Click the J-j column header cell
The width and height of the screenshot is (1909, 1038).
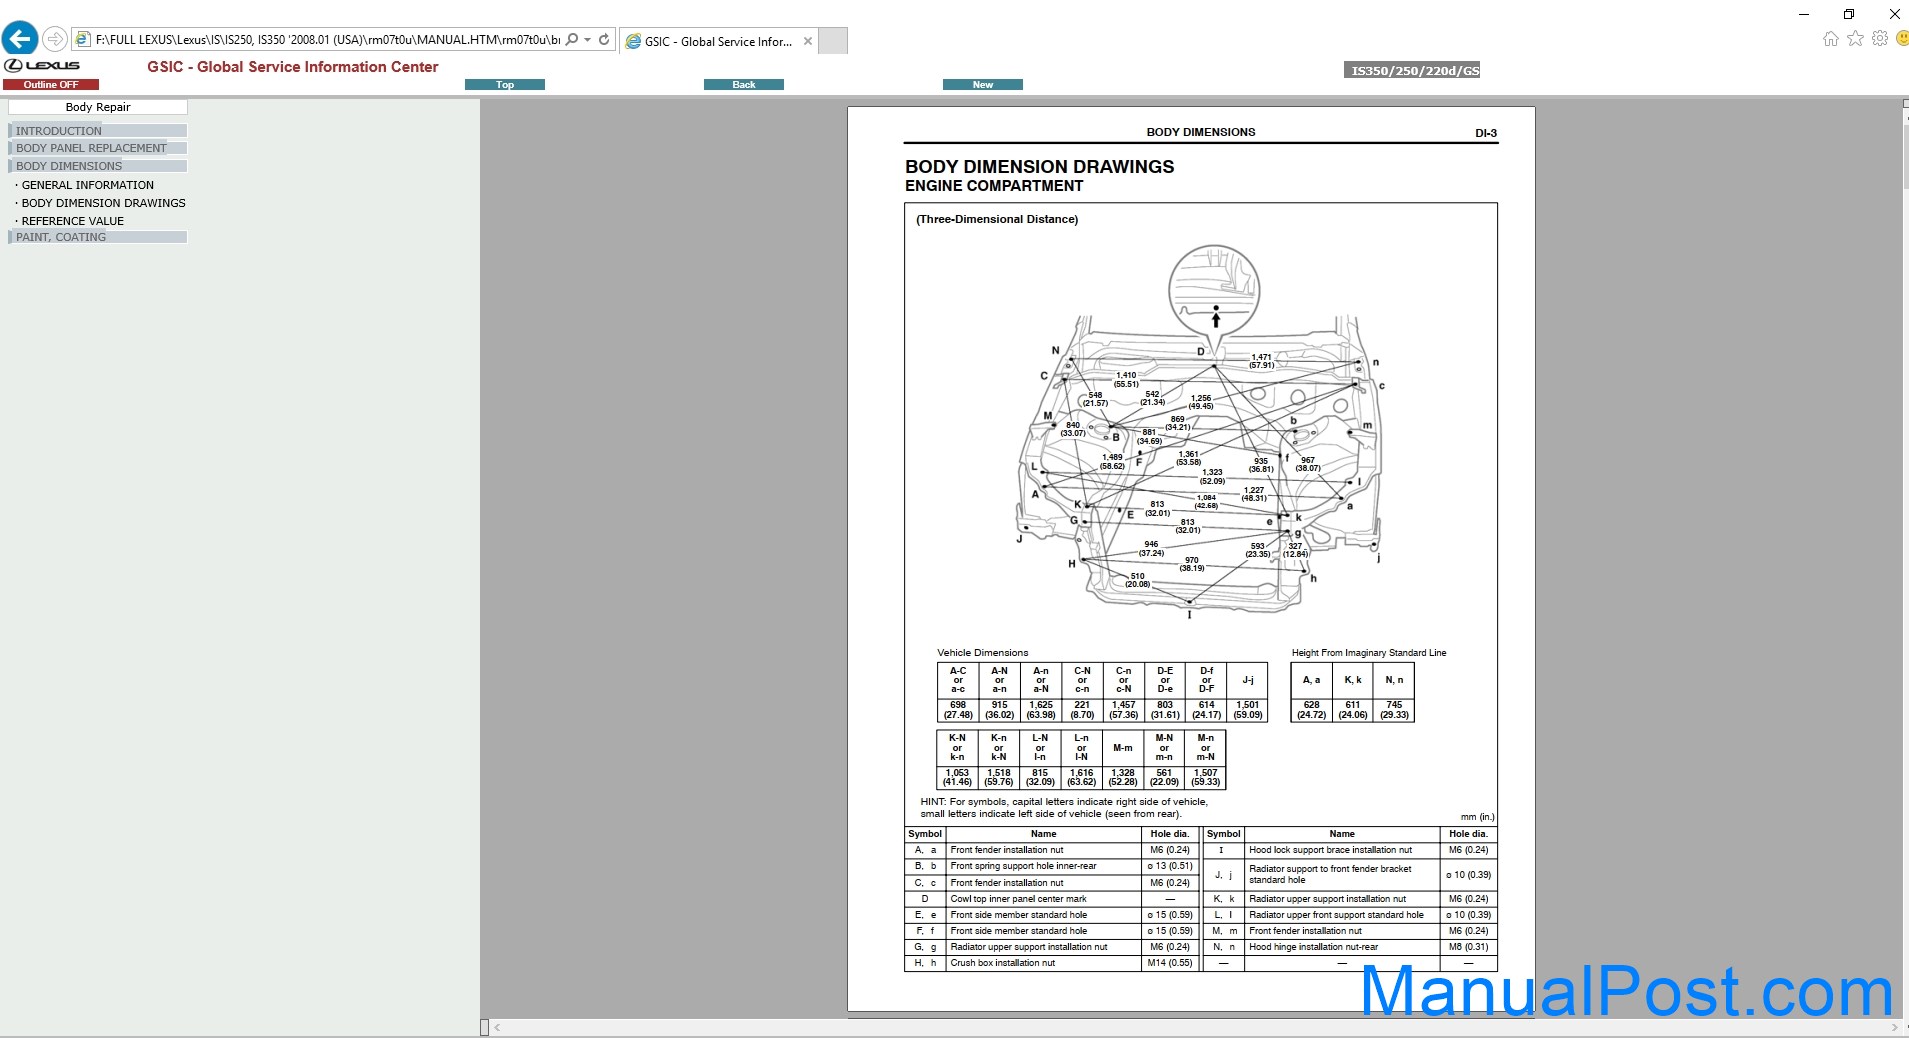point(1248,680)
